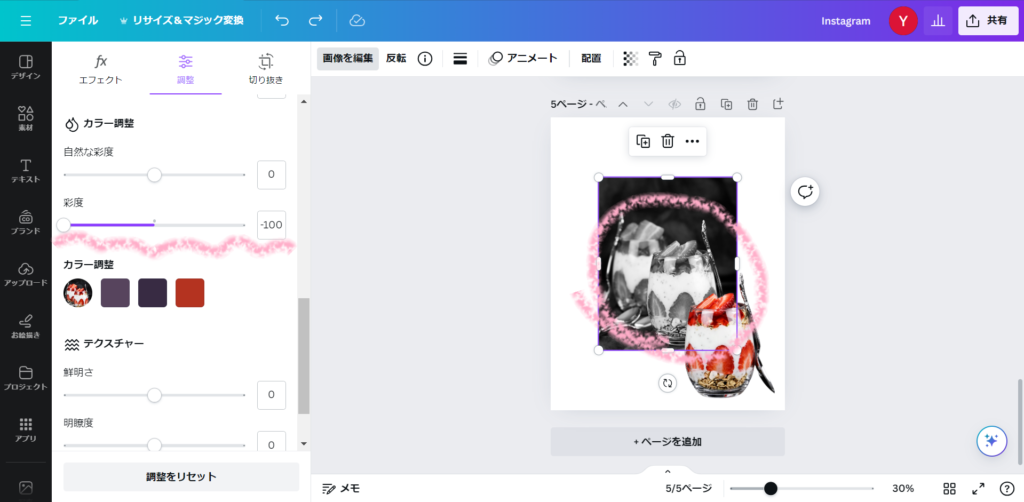The image size is (1024, 502).
Task: Click the 調整をリセット button
Action: 181,477
